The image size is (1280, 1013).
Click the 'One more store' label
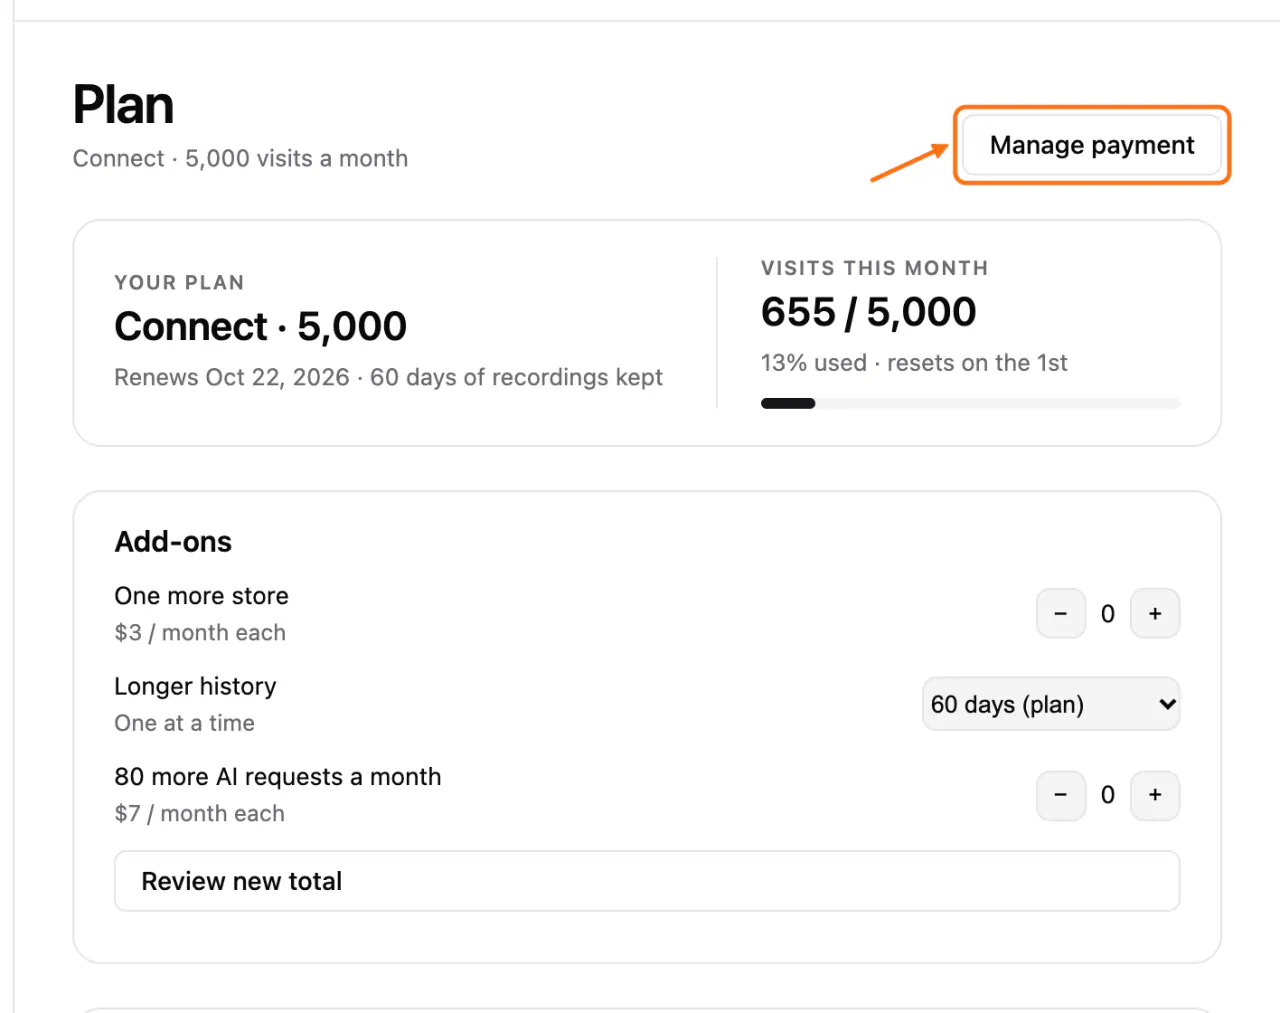pos(201,596)
